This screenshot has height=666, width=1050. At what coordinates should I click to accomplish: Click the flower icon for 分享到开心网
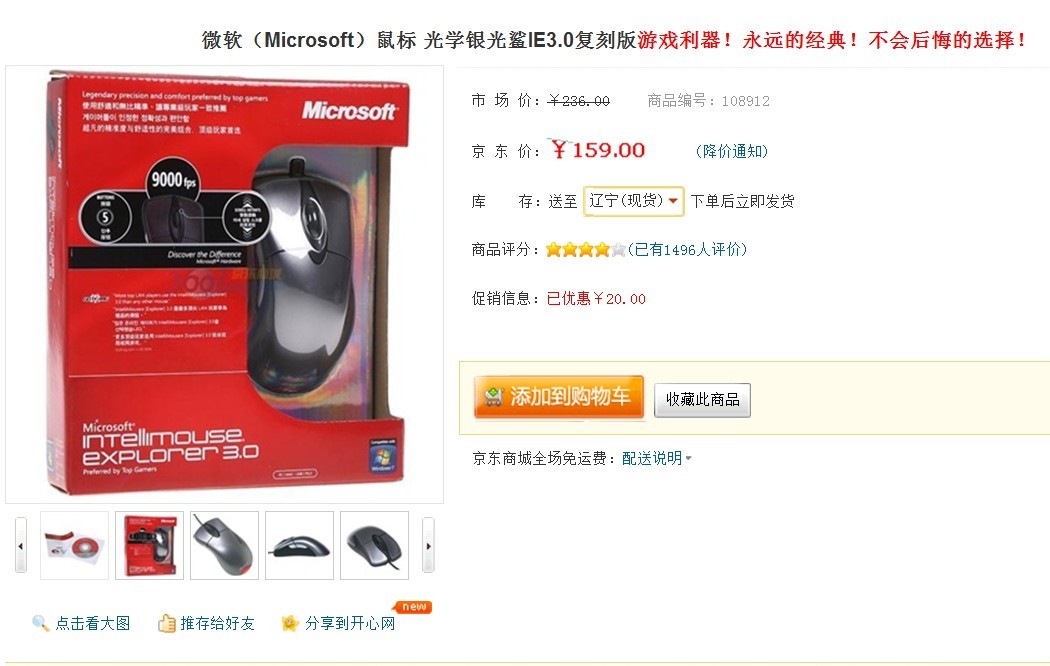coord(289,623)
